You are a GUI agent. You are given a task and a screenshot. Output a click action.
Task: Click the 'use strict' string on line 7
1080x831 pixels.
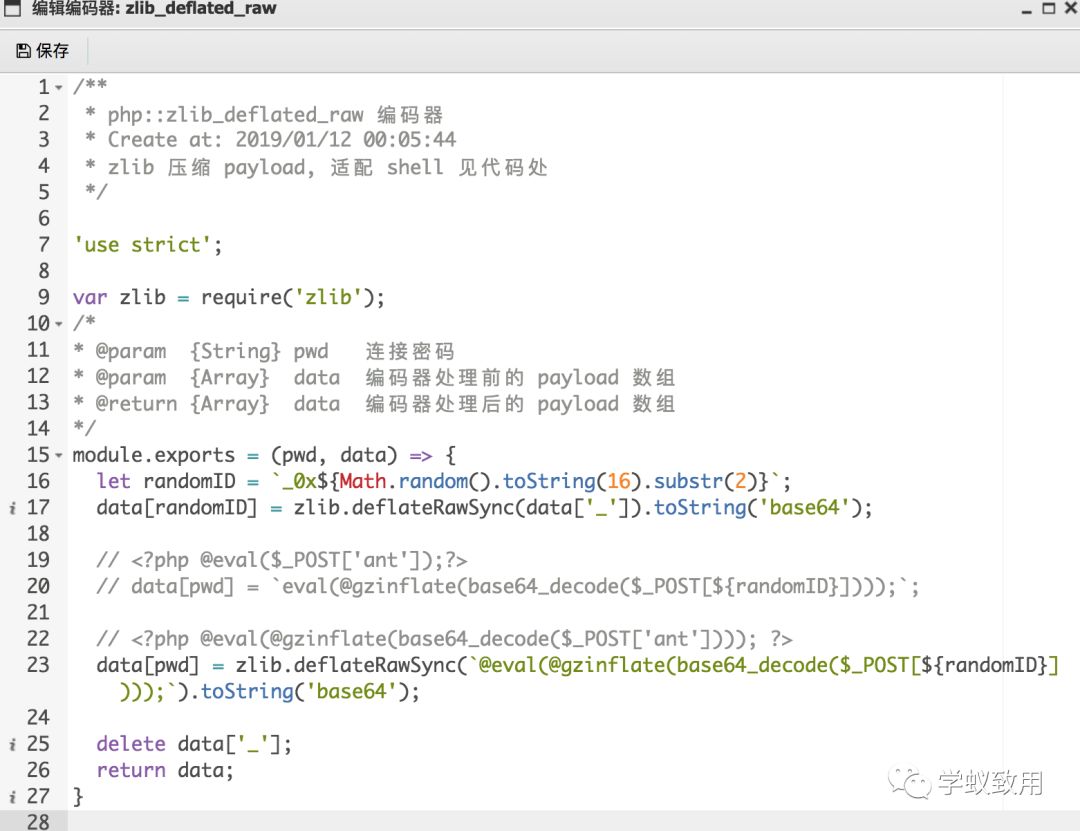click(142, 245)
